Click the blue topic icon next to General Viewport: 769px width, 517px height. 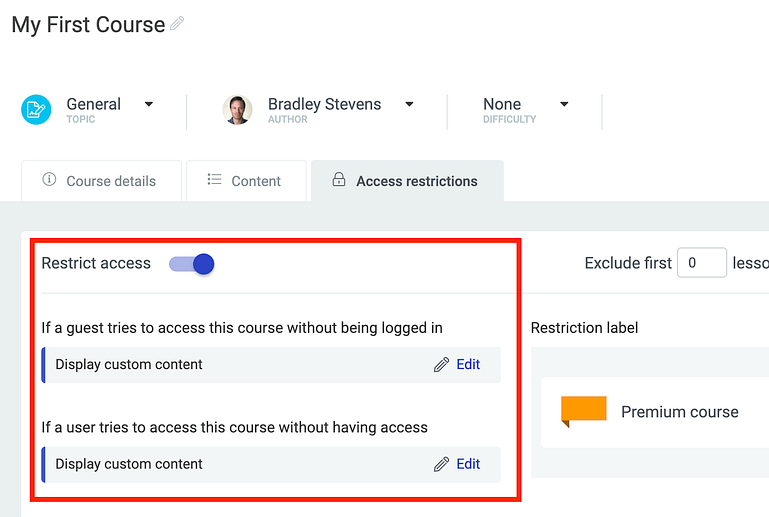pyautogui.click(x=36, y=110)
